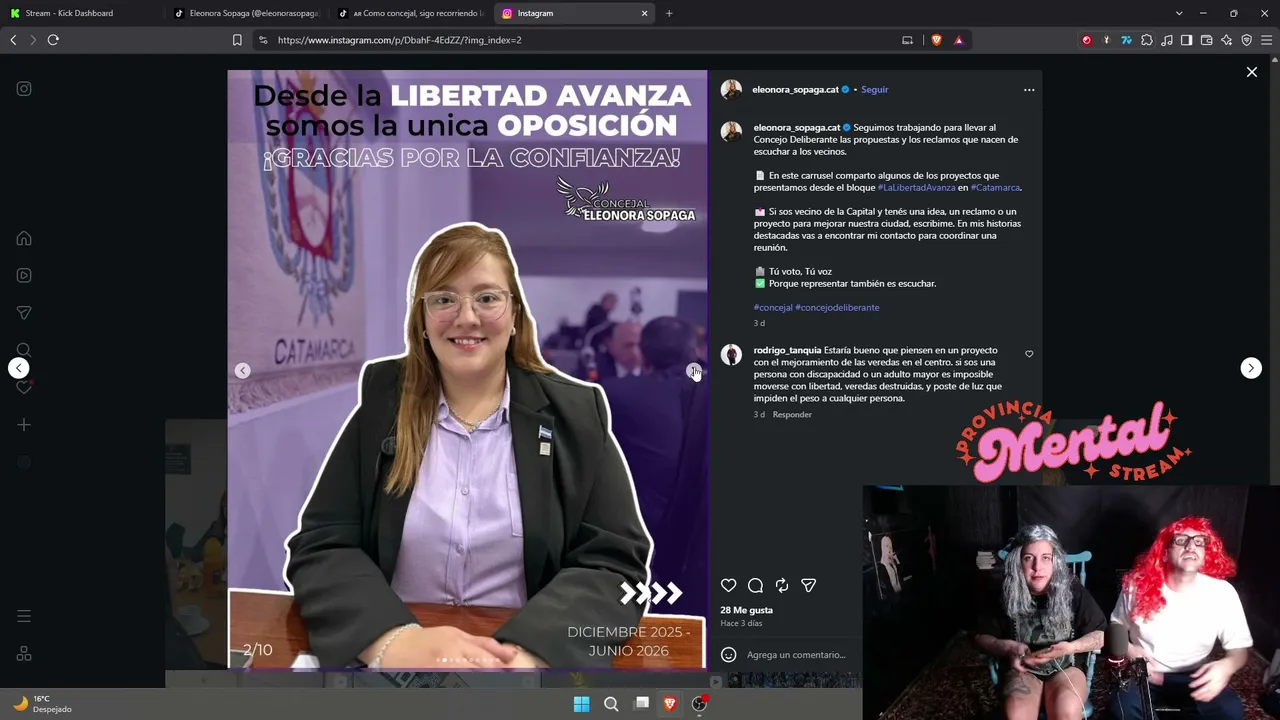The height and width of the screenshot is (720, 1280).
Task: Open the #concejodeliberante hashtag
Action: click(x=837, y=308)
